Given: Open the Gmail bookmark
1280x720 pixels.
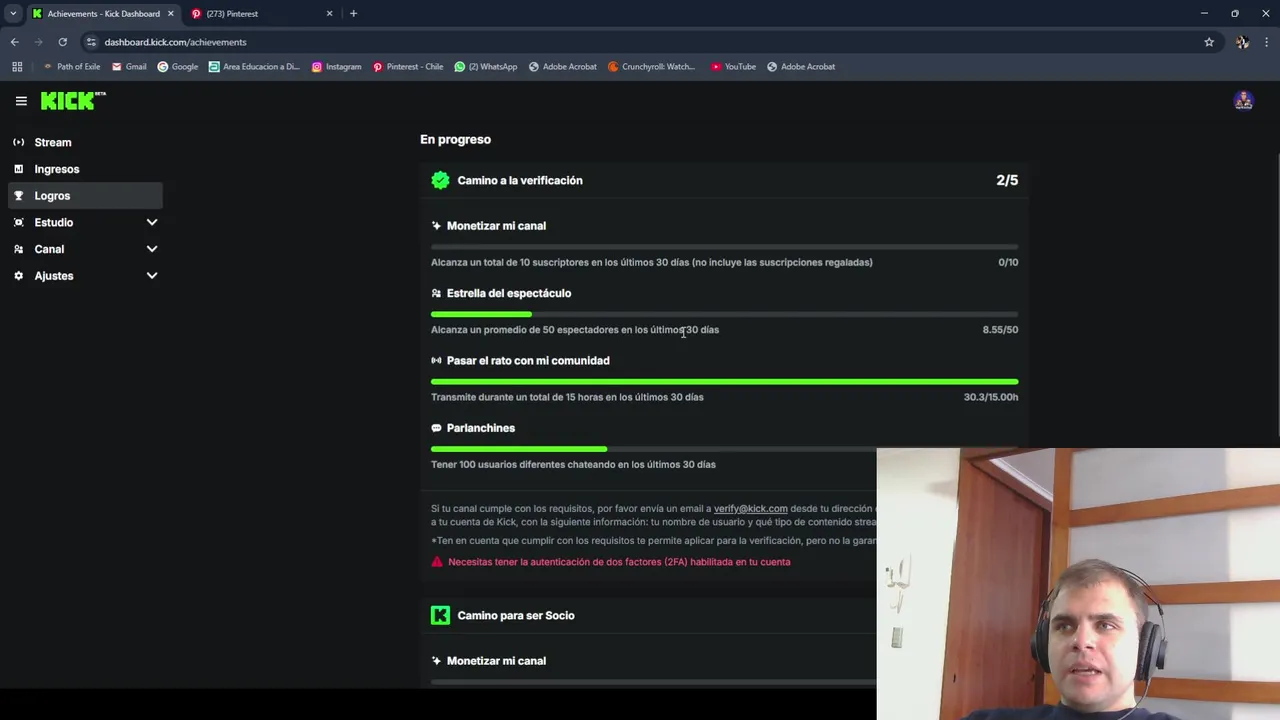Looking at the screenshot, I should pos(129,67).
